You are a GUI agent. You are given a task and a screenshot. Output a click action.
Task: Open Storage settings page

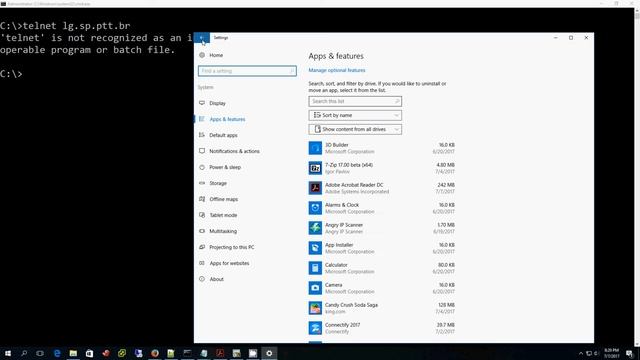click(218, 183)
